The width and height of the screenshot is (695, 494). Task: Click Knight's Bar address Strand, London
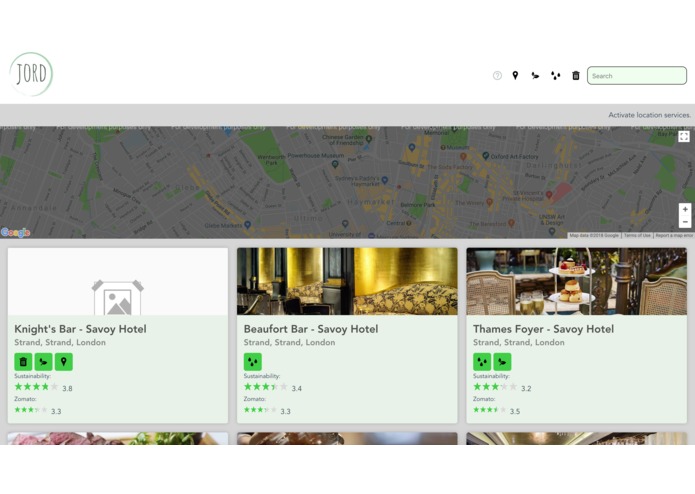(60, 342)
